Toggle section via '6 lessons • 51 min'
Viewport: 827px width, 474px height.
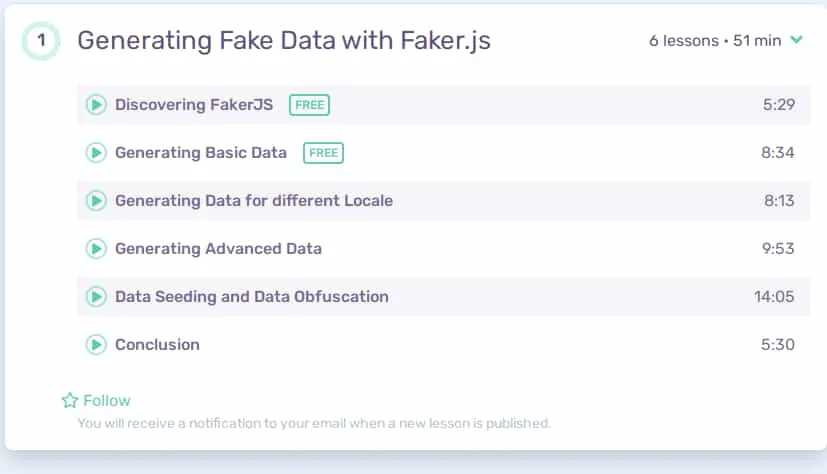tap(715, 41)
